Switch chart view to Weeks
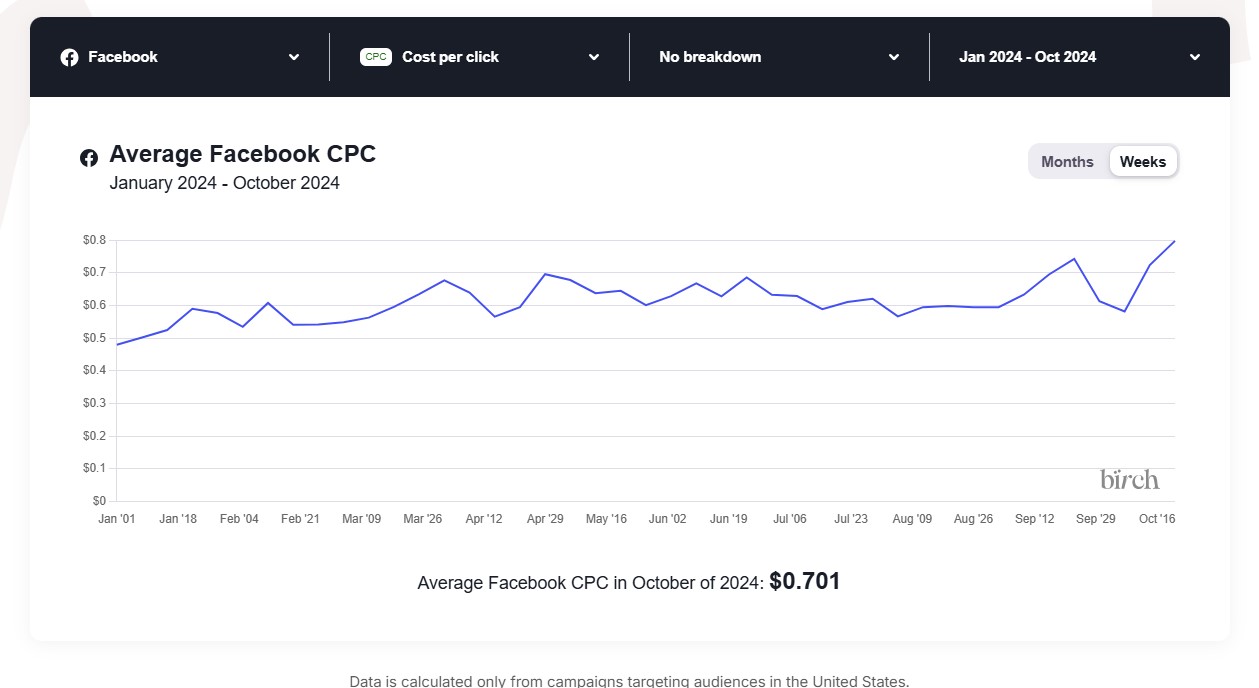 [1143, 161]
